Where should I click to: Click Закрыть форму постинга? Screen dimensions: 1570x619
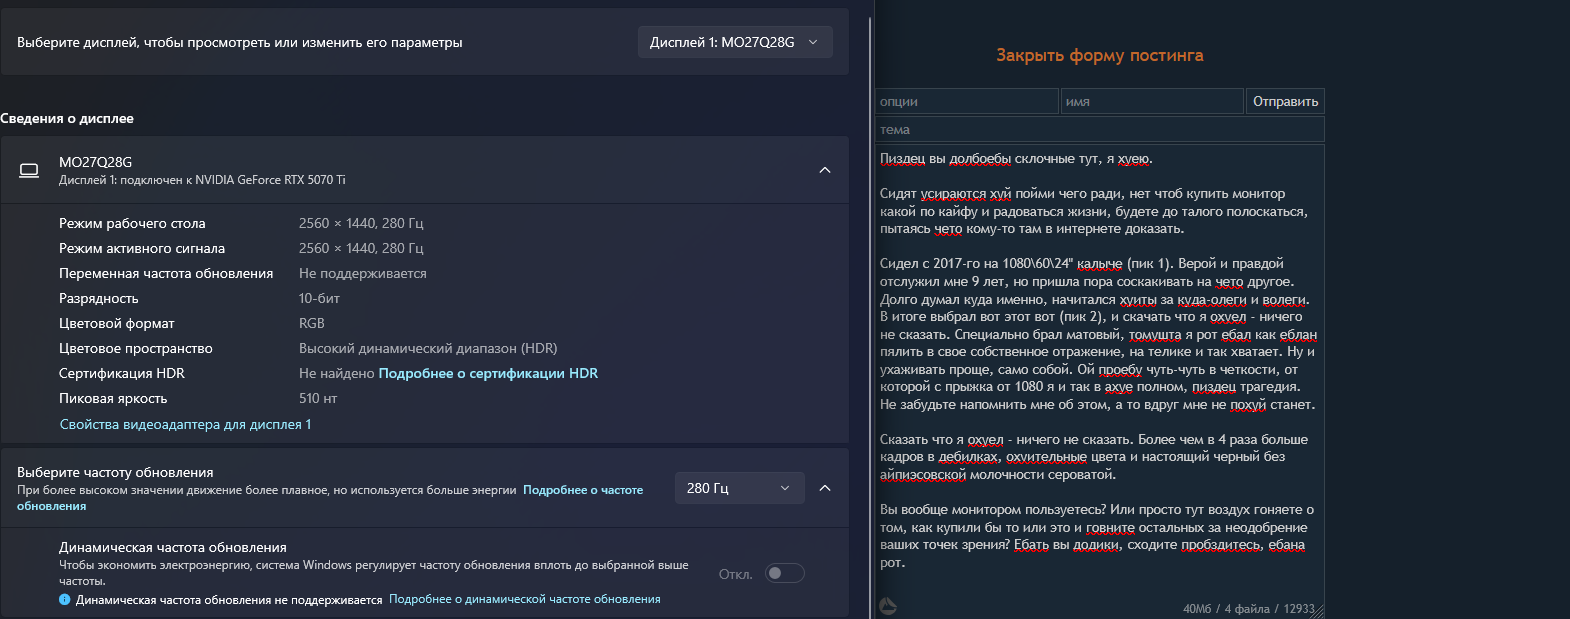[x=1099, y=55]
